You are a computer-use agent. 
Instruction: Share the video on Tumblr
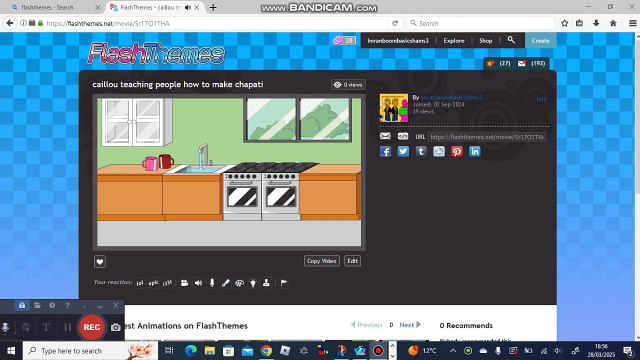(421, 151)
